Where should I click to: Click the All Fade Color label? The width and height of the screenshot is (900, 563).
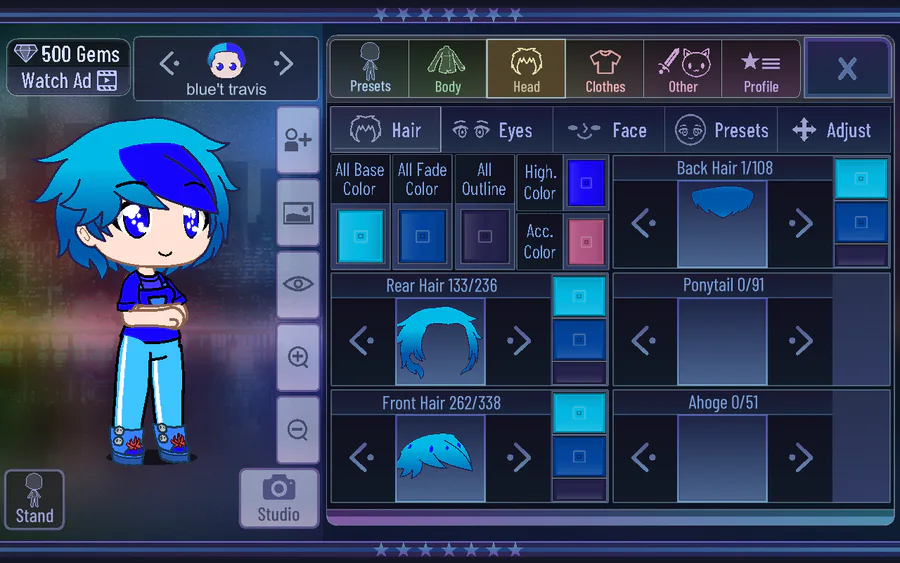(x=422, y=179)
